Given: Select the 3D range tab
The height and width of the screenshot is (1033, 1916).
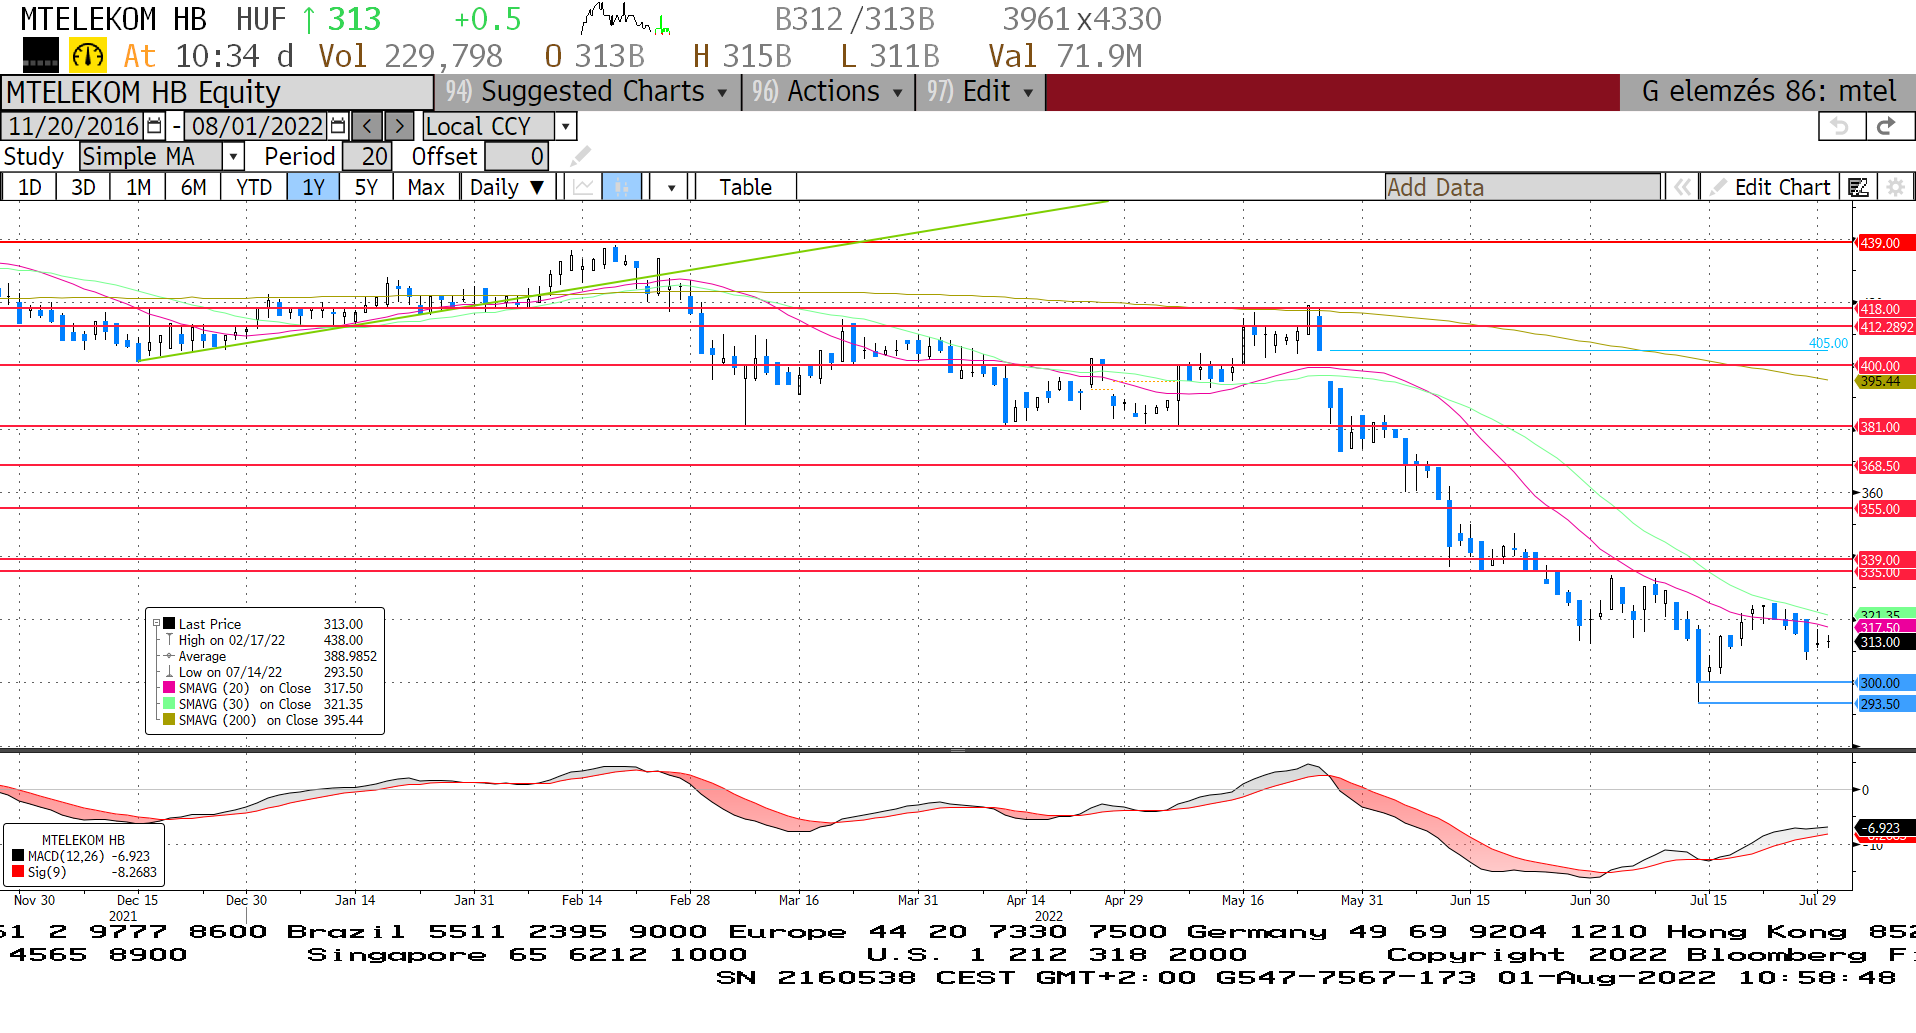Looking at the screenshot, I should (x=83, y=187).
